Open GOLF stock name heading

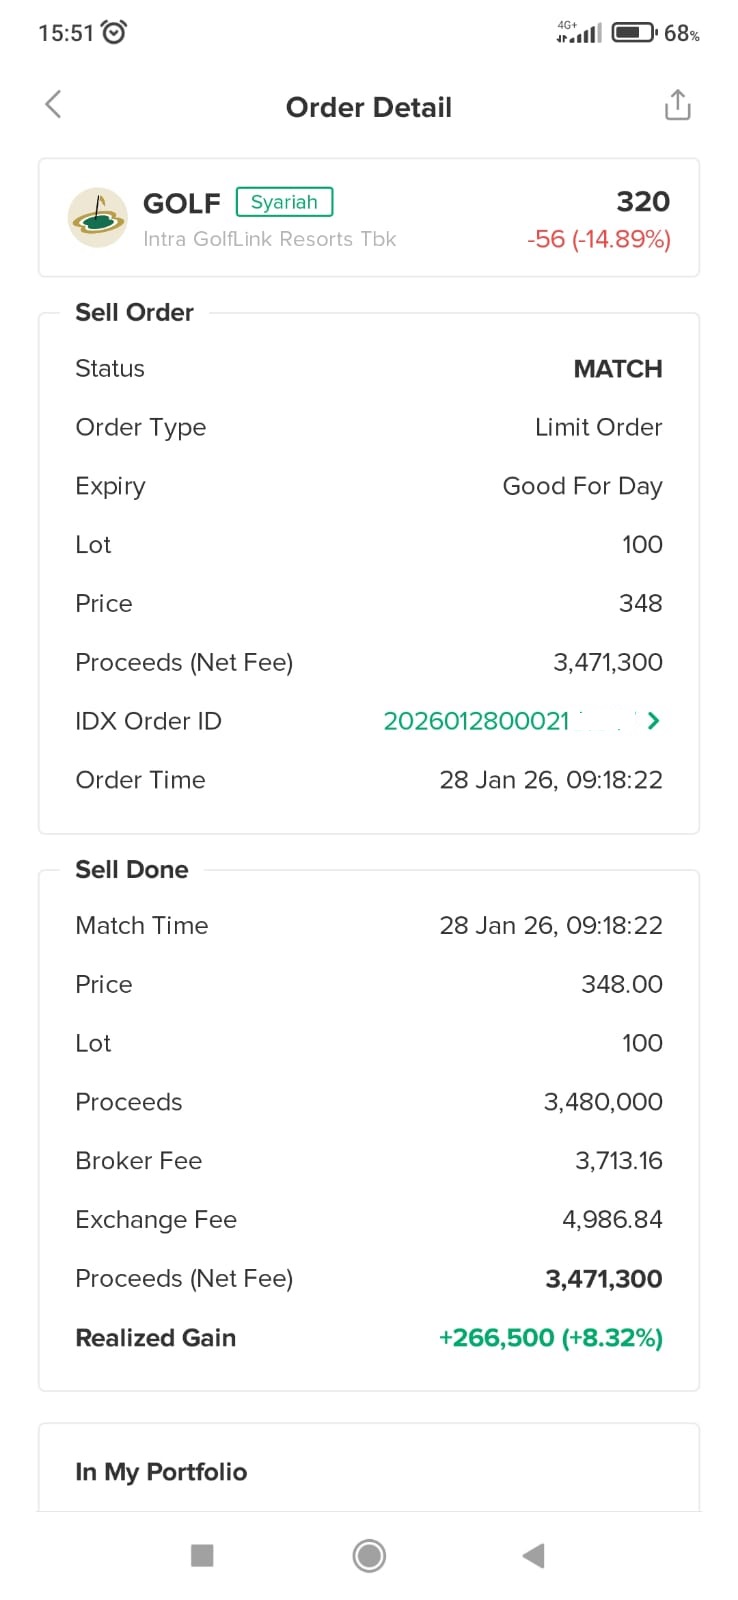[x=181, y=203]
